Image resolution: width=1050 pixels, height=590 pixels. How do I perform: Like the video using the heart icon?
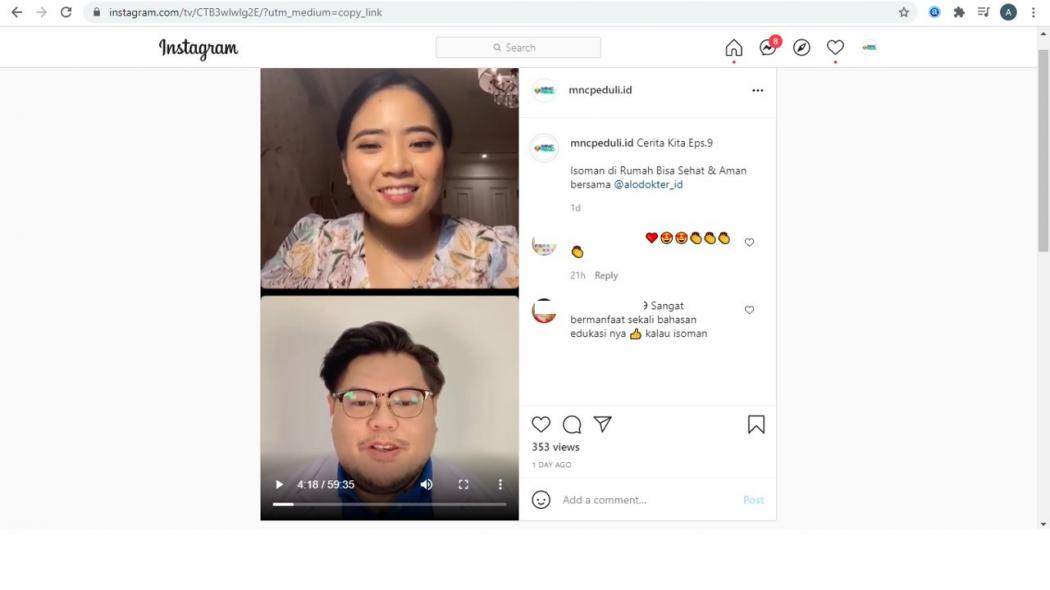(540, 424)
